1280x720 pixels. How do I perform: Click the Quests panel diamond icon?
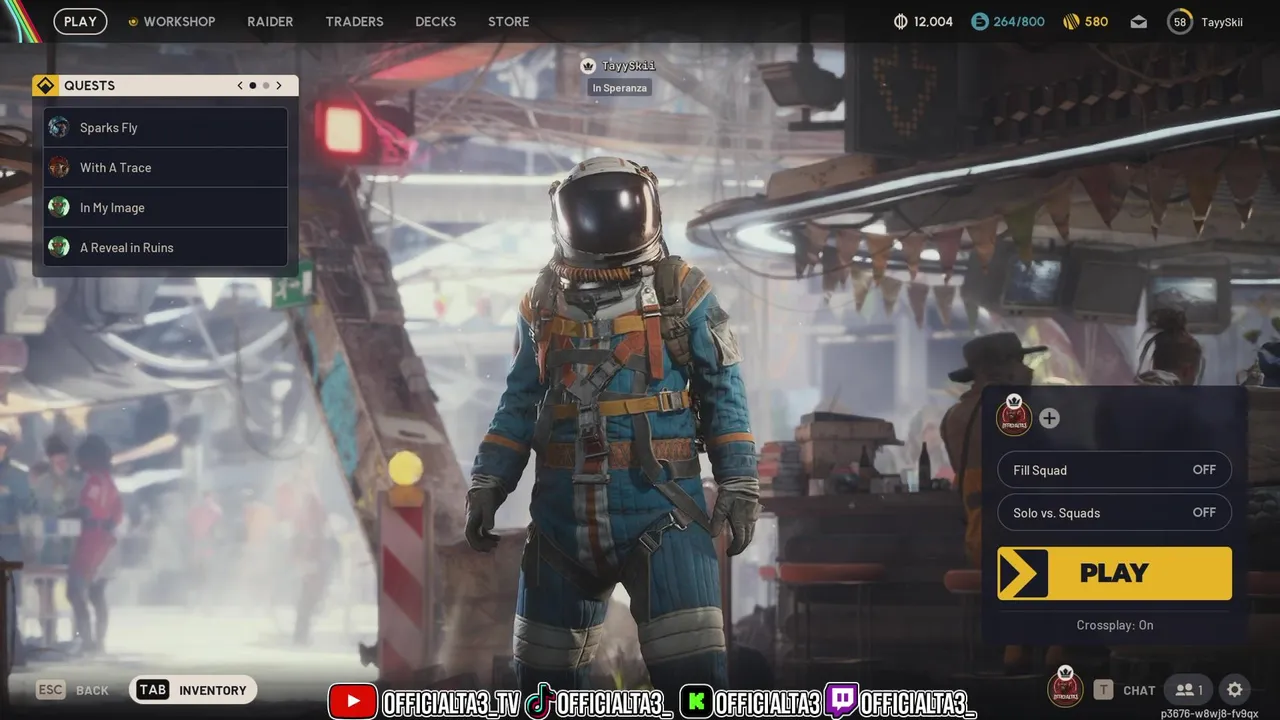pos(45,86)
